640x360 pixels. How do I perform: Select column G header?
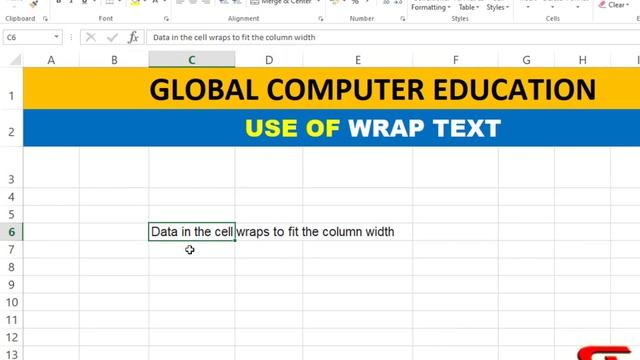coord(527,60)
